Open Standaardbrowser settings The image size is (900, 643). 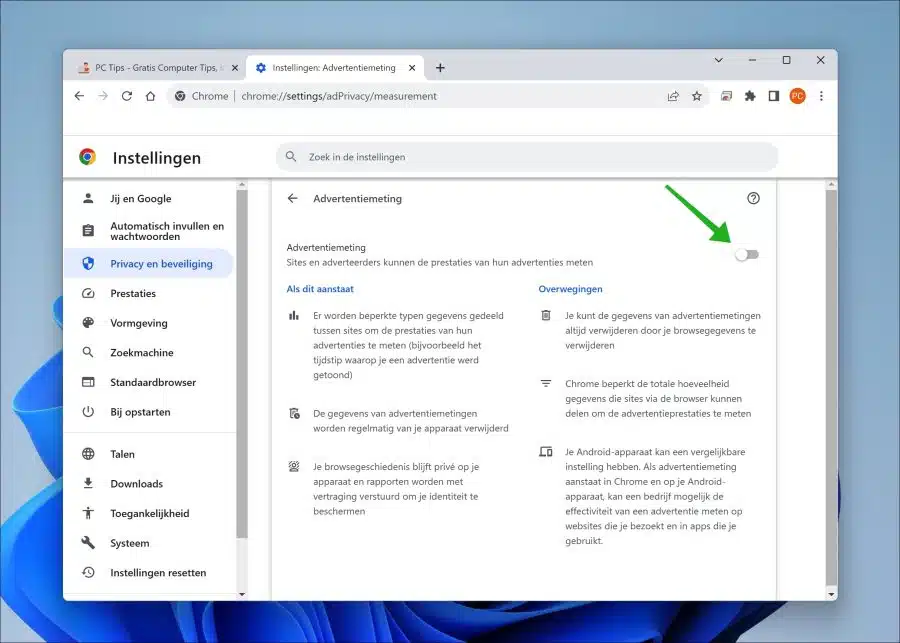coord(149,382)
